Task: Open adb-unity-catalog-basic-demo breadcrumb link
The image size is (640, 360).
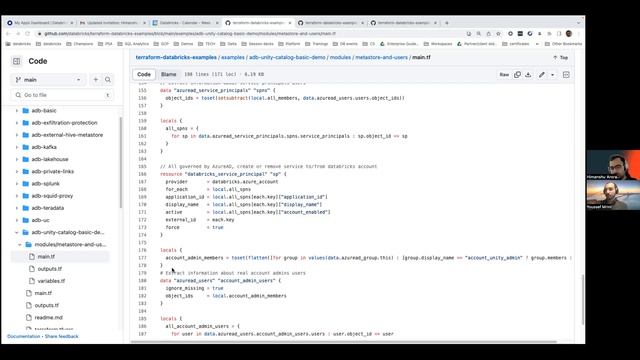Action: pos(287,58)
